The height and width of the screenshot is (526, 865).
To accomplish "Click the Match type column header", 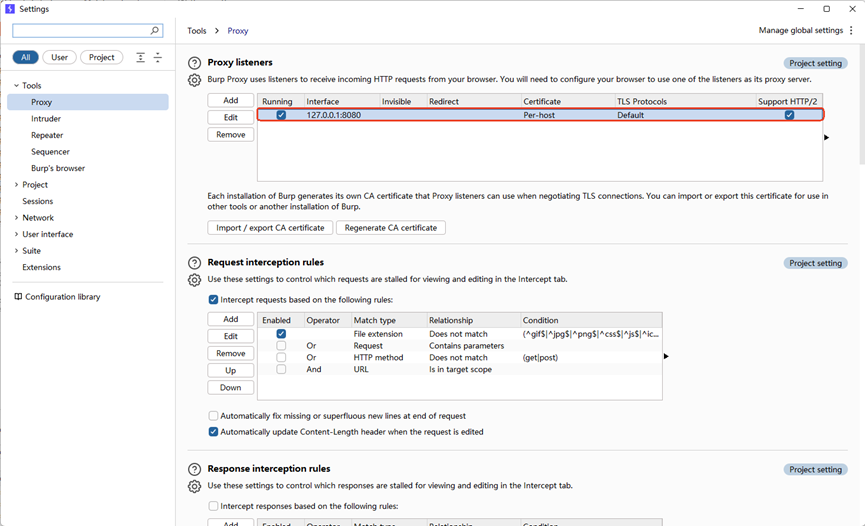I will tap(388, 320).
